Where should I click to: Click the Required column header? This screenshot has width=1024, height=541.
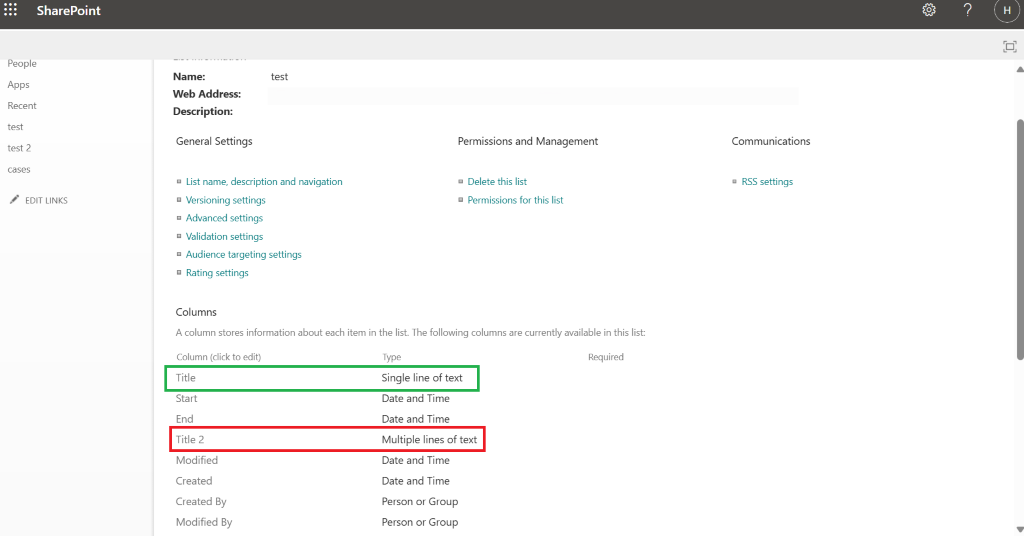605,357
